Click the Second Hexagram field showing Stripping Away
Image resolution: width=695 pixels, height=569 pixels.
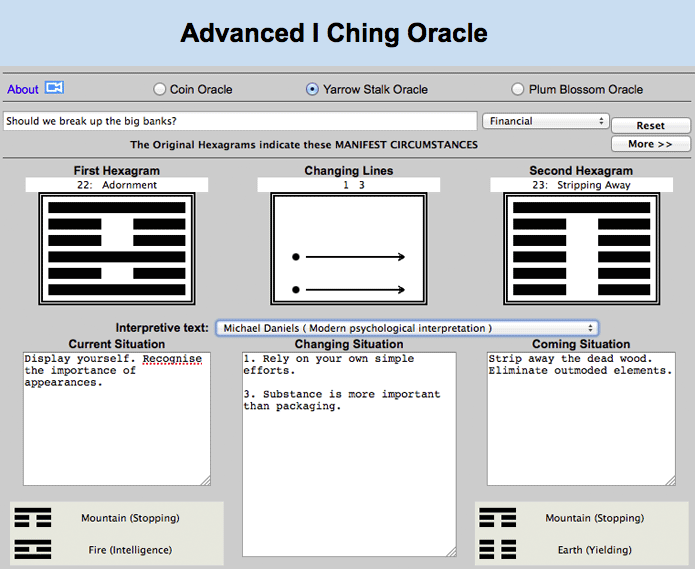[581, 185]
